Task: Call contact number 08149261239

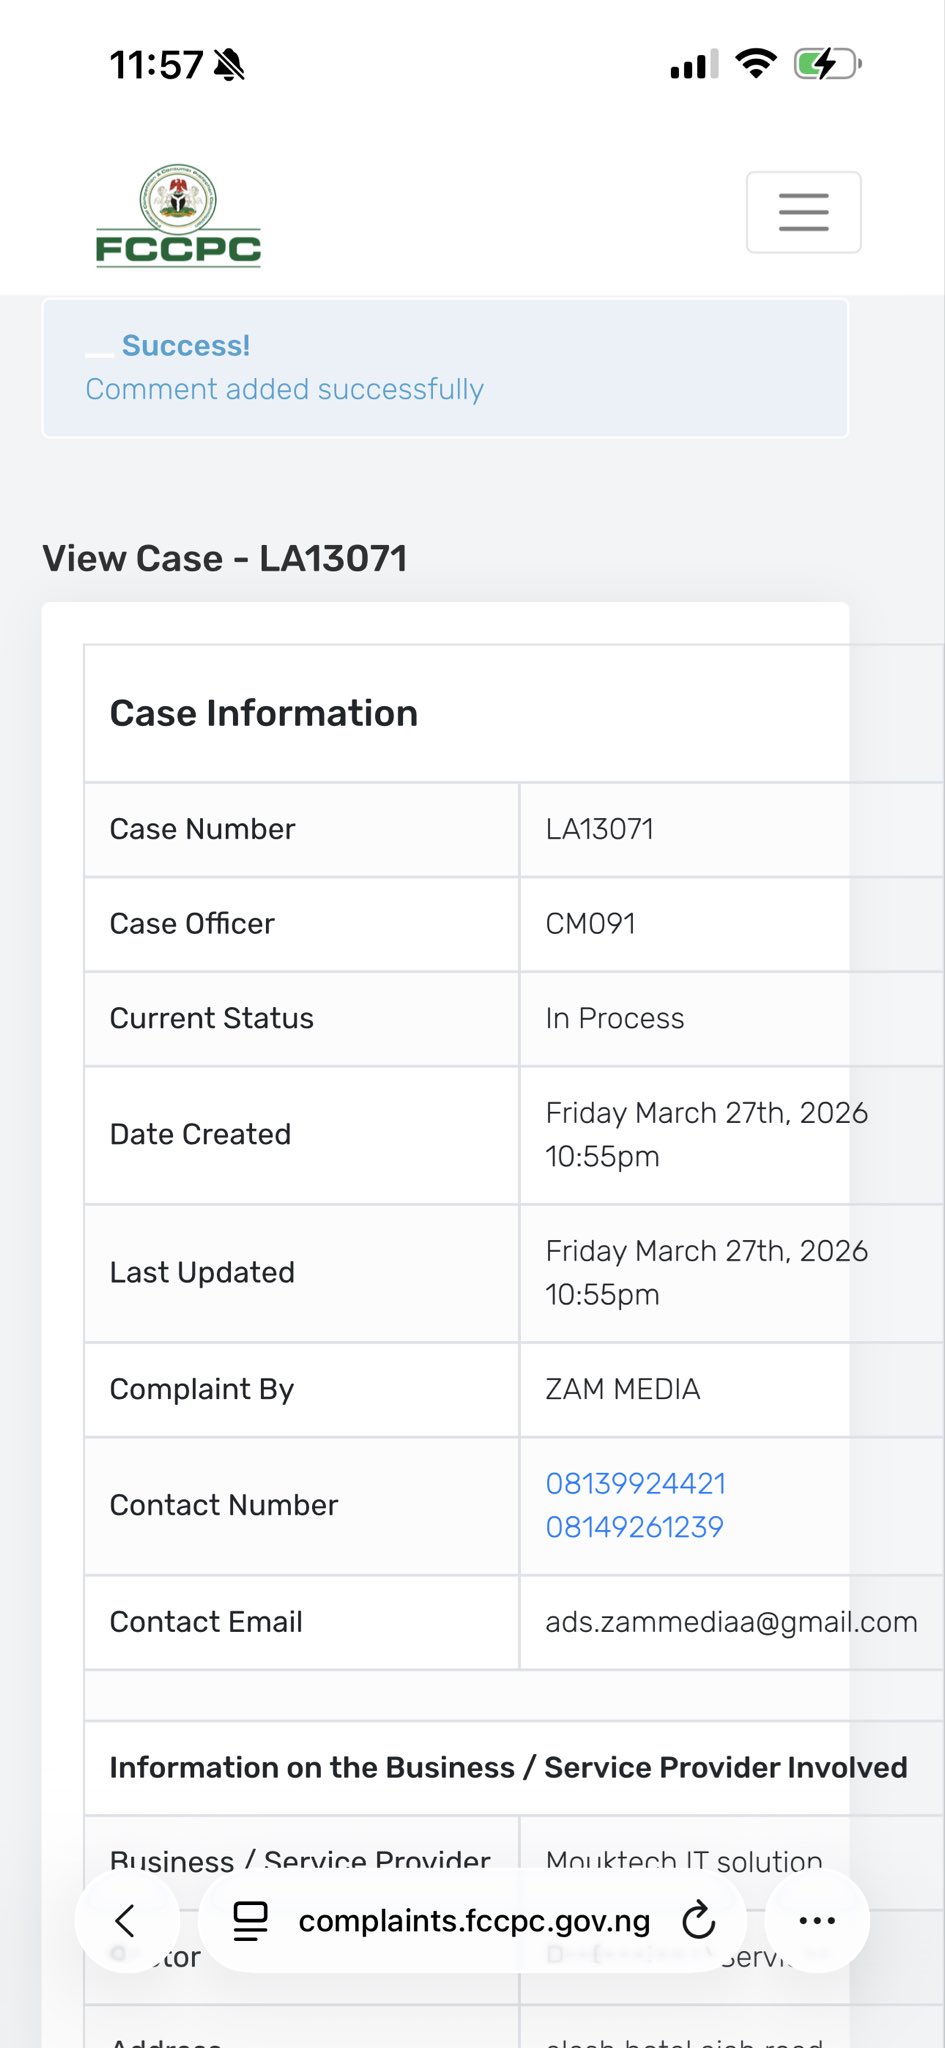Action: 634,1527
